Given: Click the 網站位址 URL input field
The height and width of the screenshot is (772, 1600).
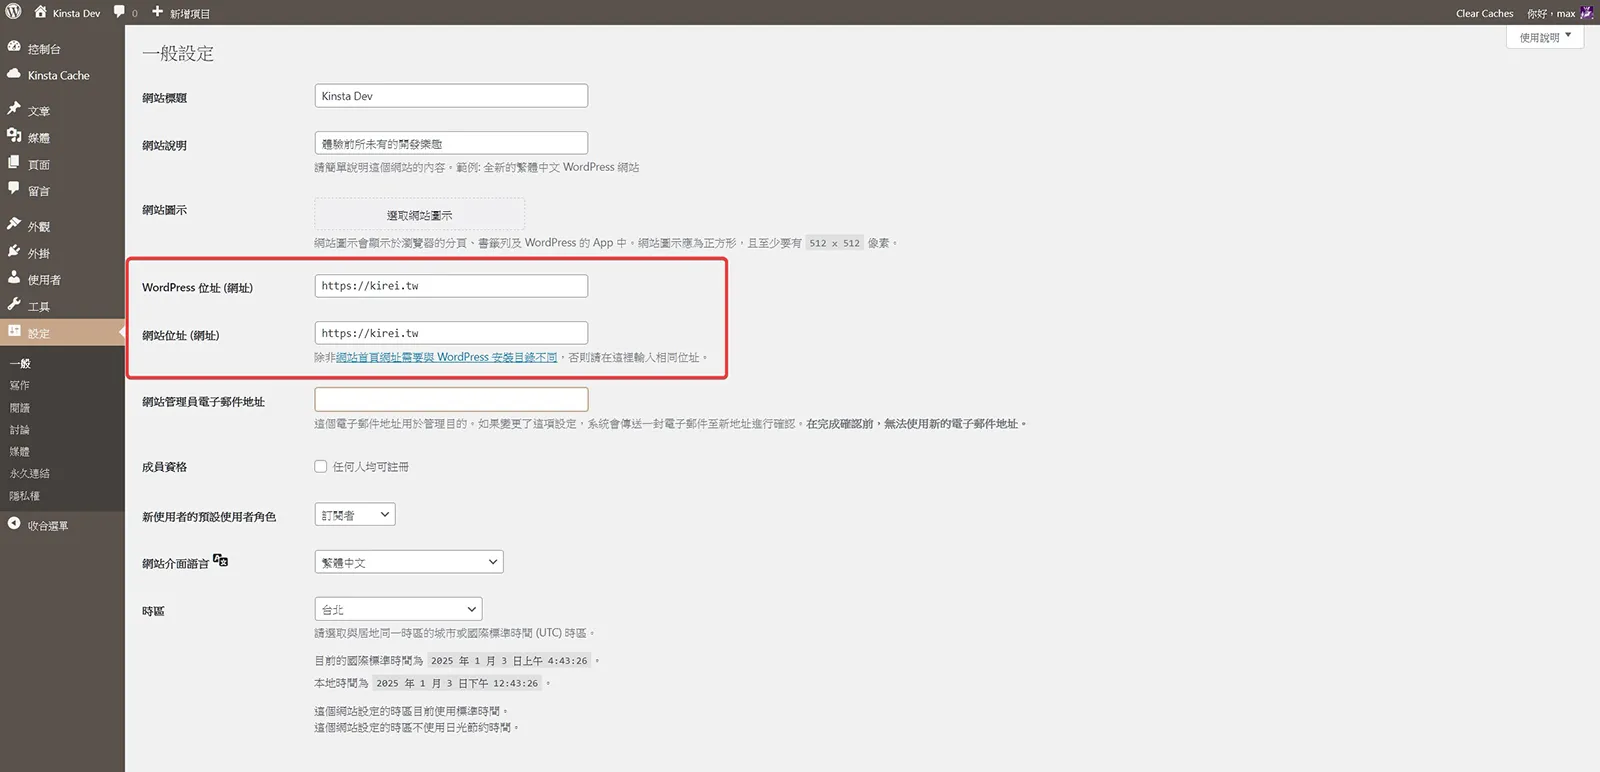Looking at the screenshot, I should coord(451,333).
